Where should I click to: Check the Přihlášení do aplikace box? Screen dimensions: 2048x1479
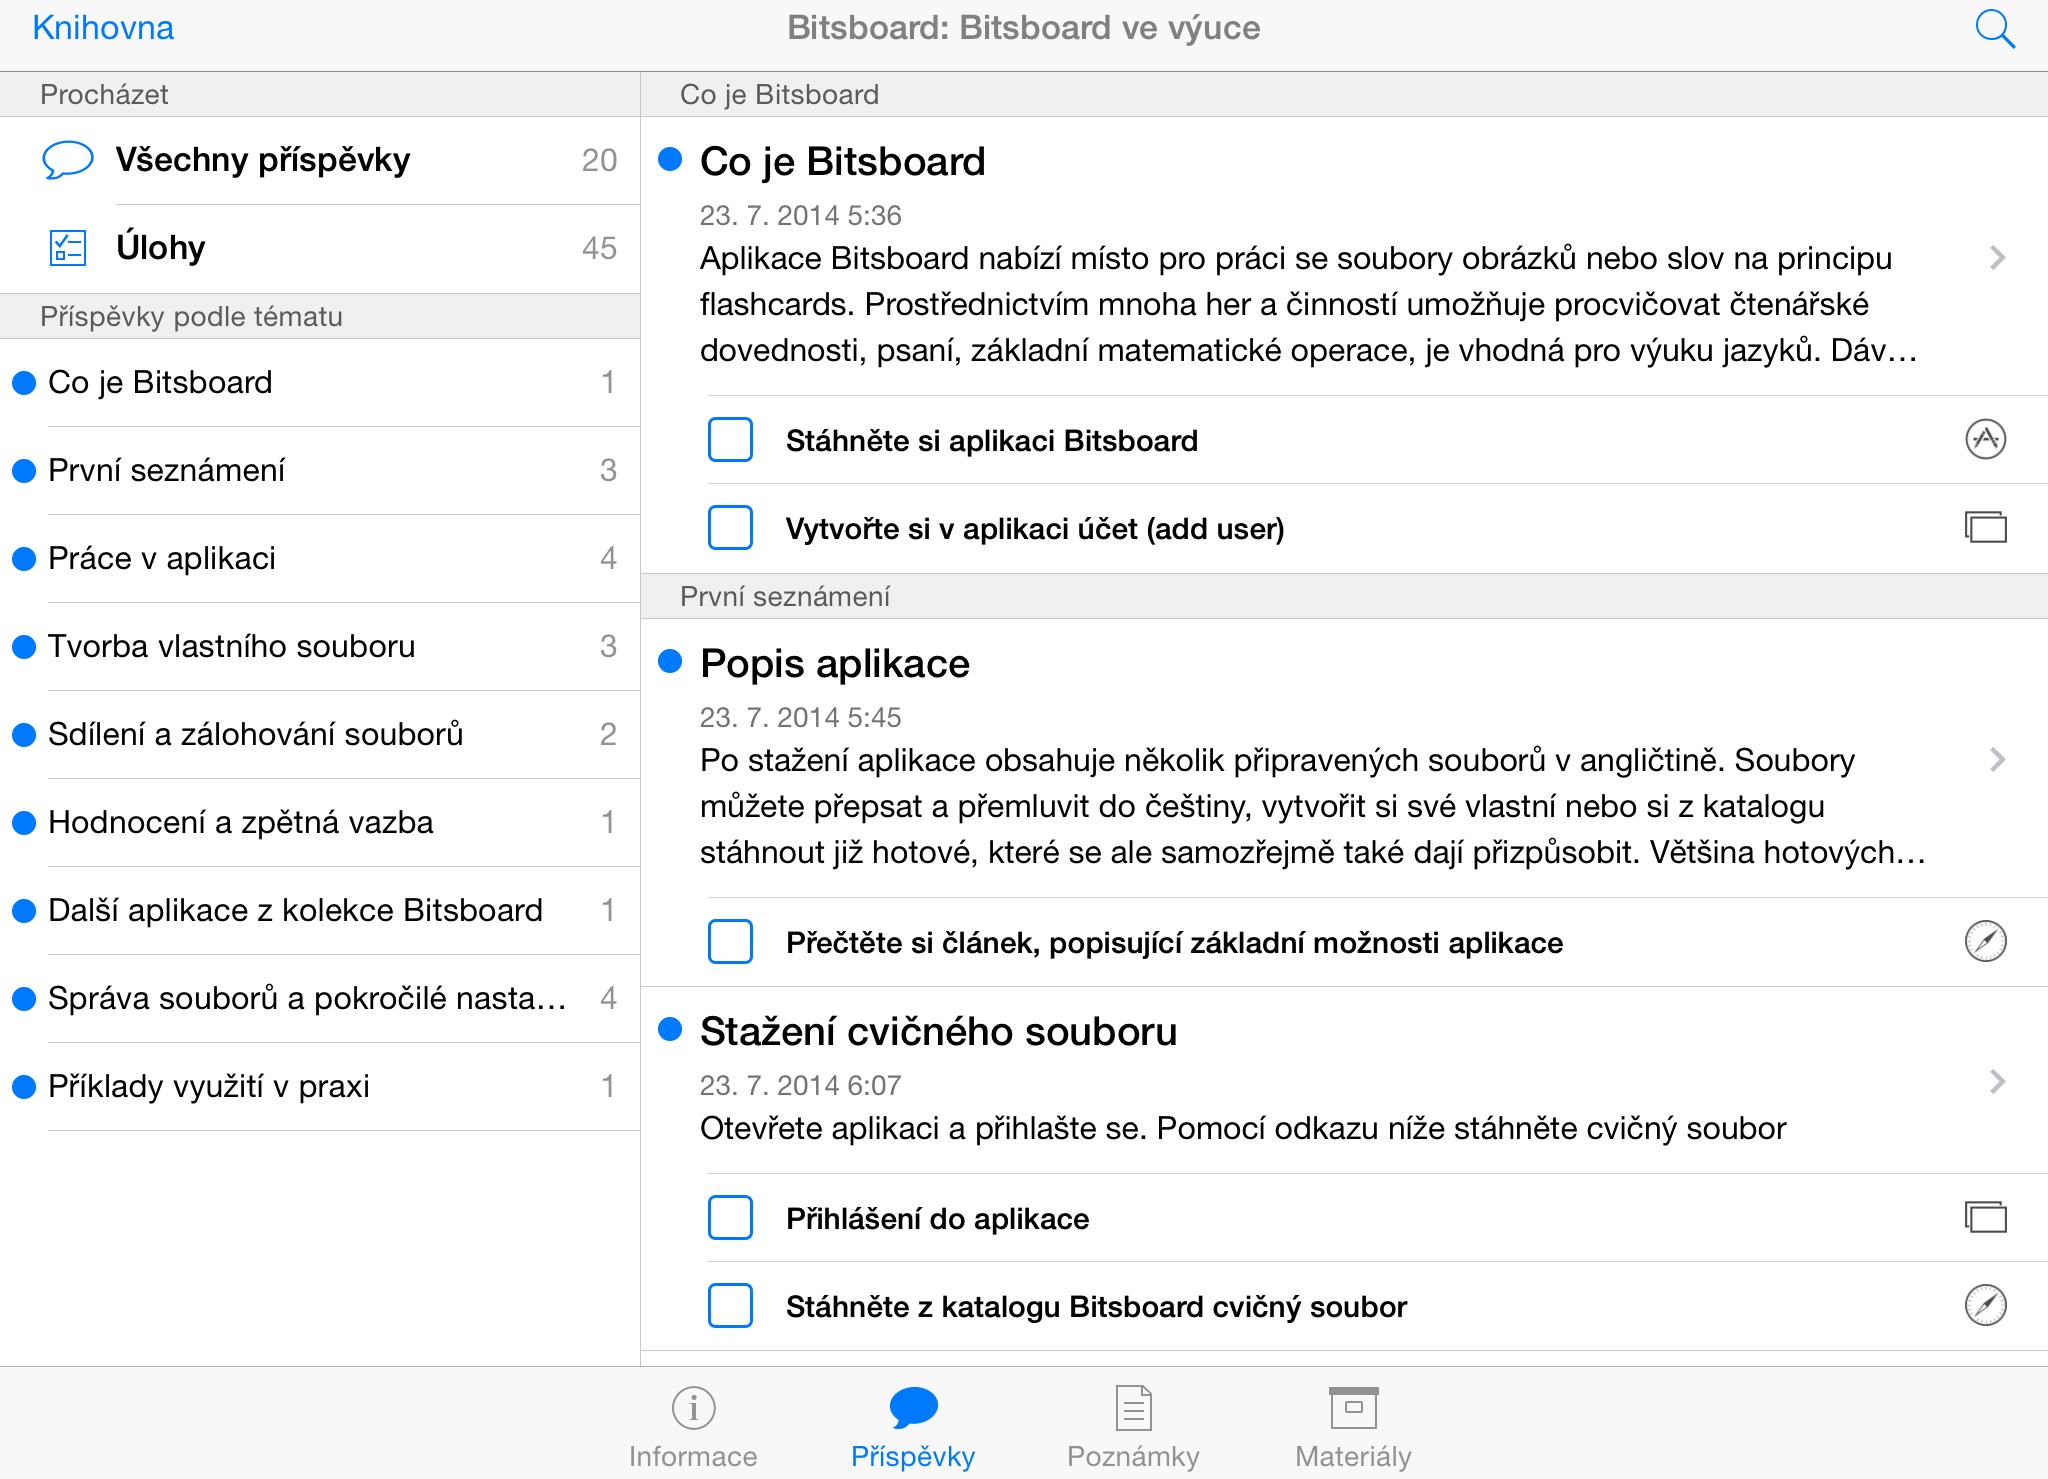click(730, 1218)
